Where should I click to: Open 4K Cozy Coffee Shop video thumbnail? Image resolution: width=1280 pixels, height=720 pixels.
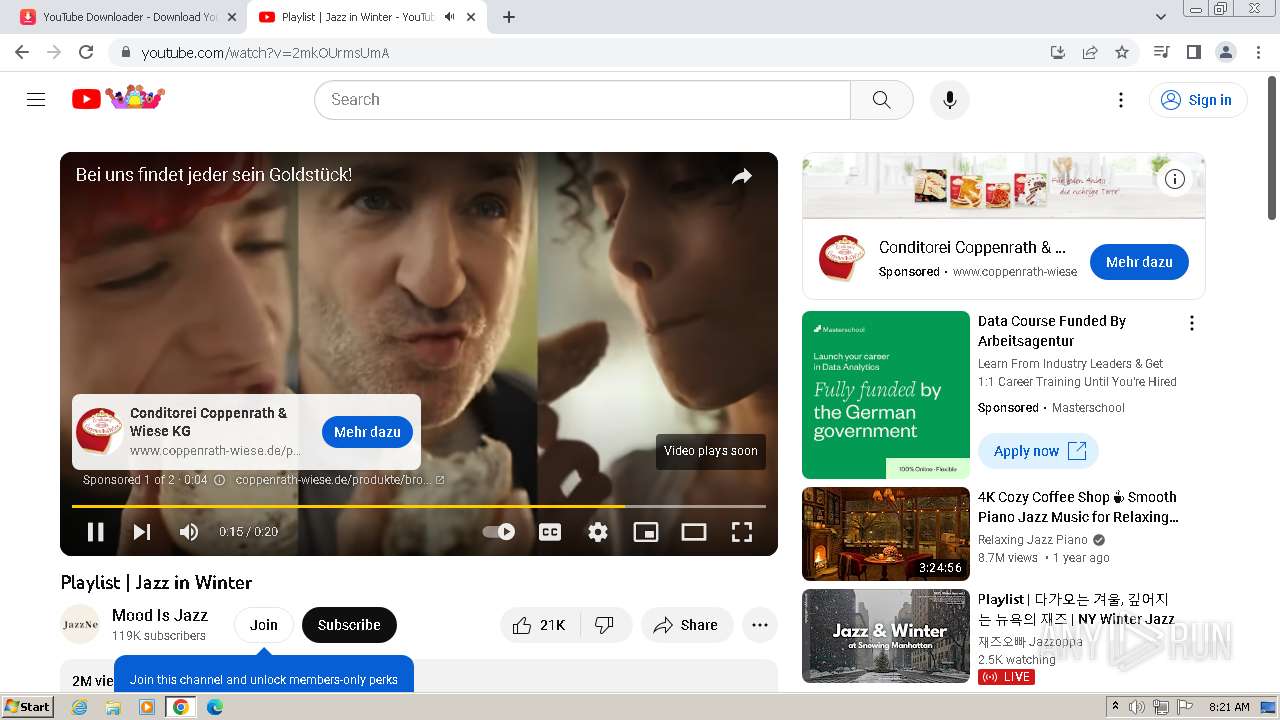[886, 534]
